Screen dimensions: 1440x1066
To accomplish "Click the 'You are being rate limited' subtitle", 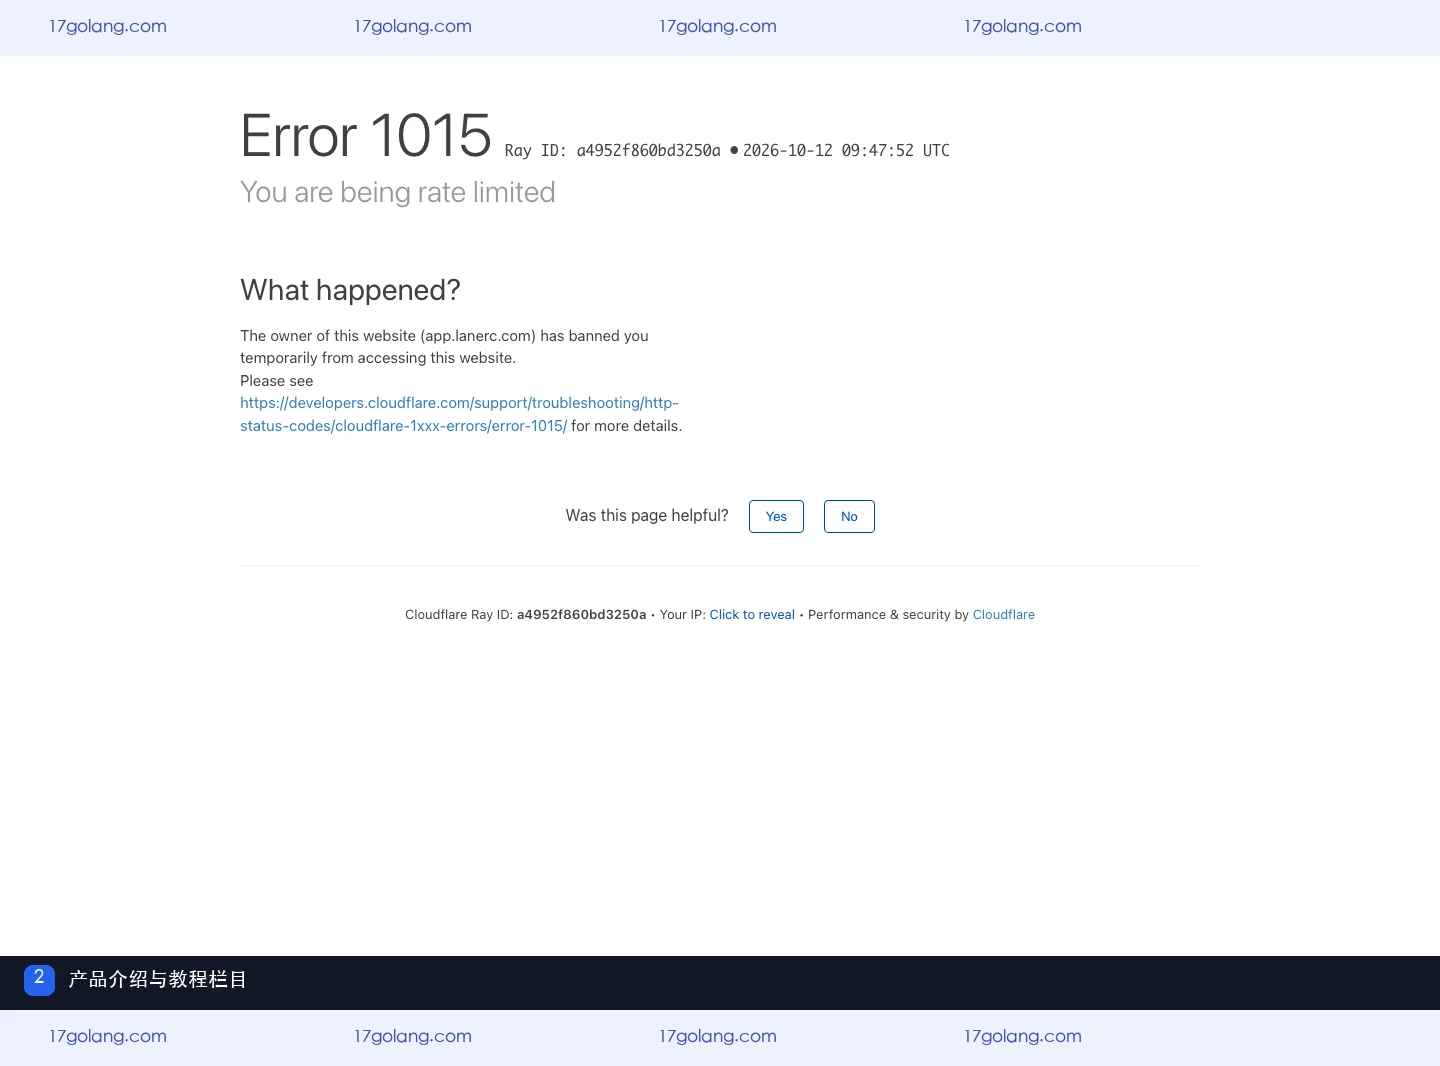I will [398, 192].
